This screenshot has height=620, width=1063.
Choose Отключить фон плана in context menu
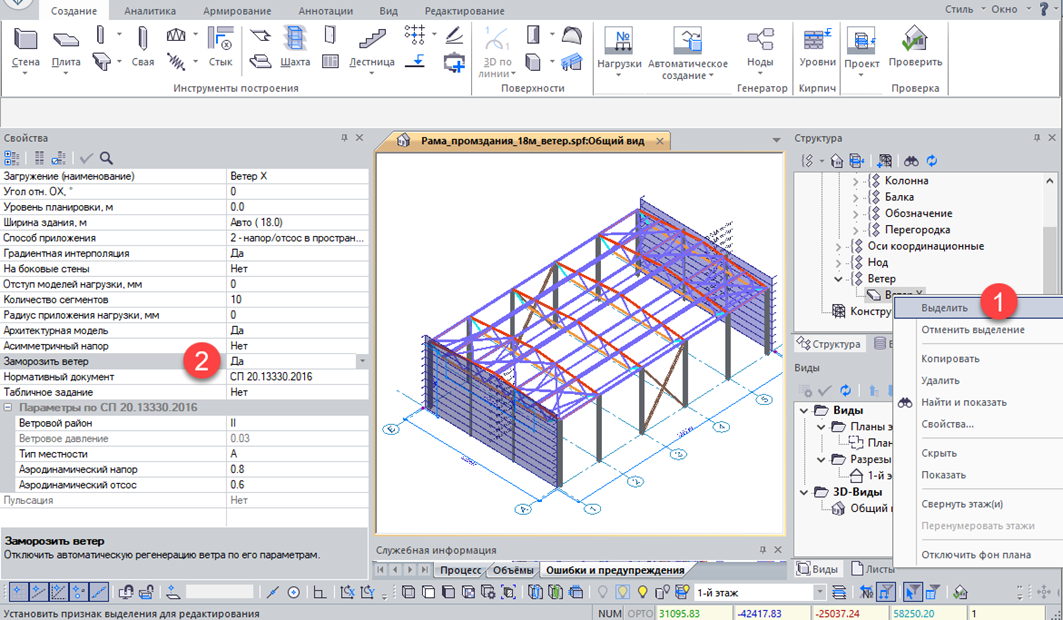point(976,555)
